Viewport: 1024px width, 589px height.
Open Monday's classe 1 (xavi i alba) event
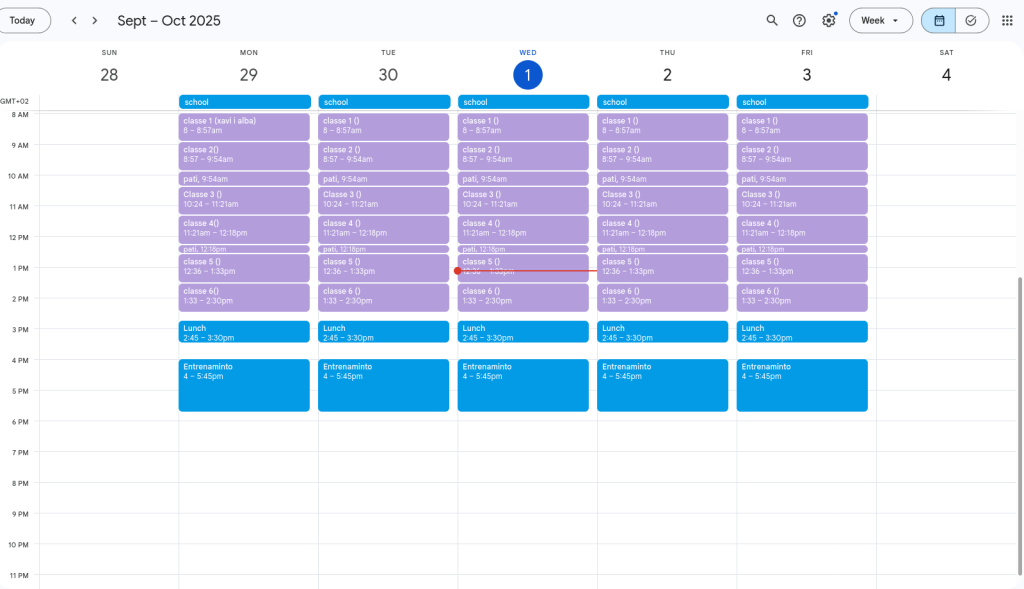click(244, 126)
